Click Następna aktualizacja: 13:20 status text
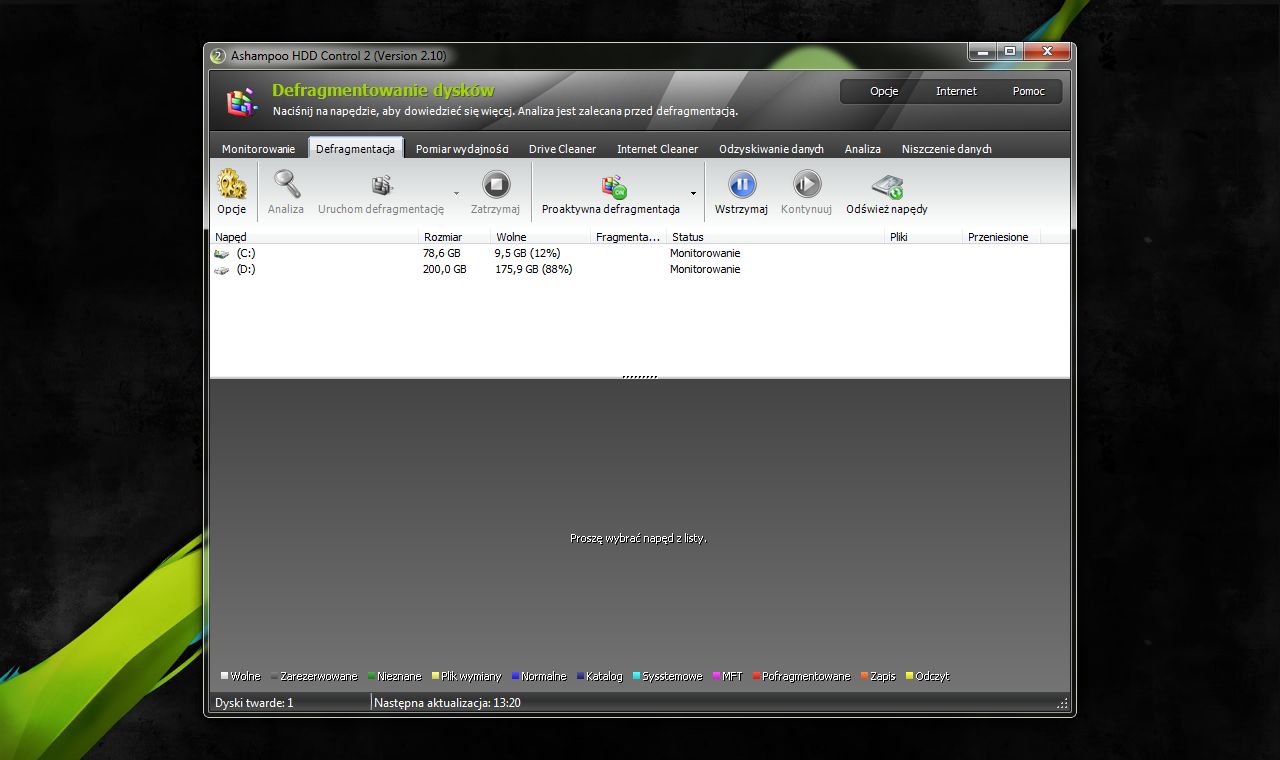This screenshot has height=760, width=1280. (447, 703)
